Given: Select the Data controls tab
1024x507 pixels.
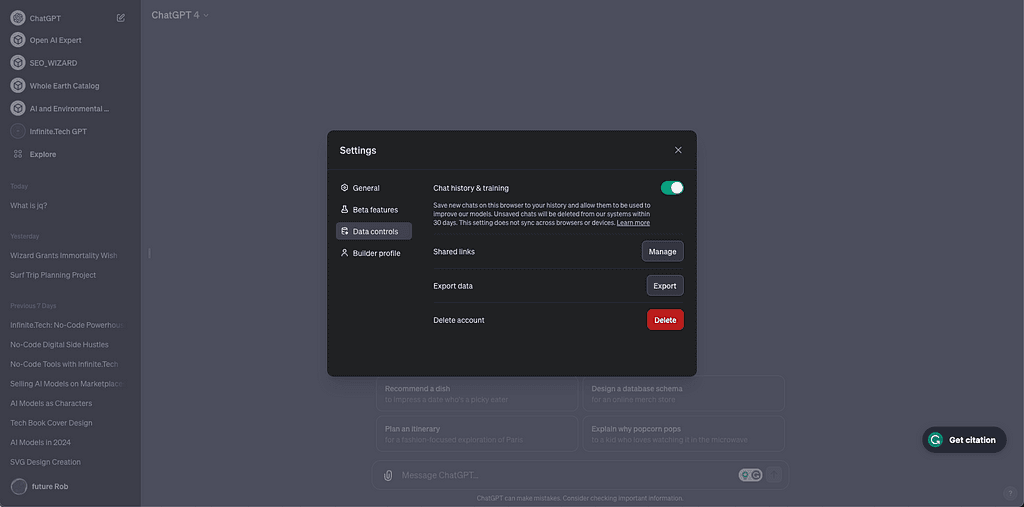Looking at the screenshot, I should coord(374,231).
